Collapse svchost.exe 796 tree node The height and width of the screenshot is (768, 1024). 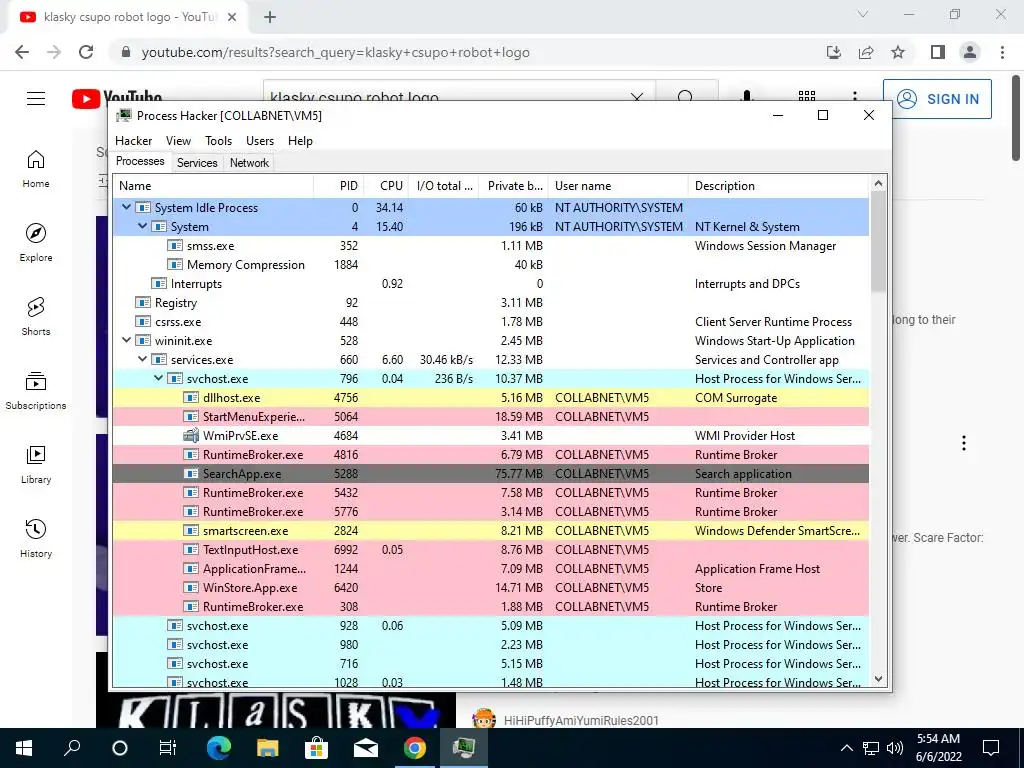coord(158,378)
